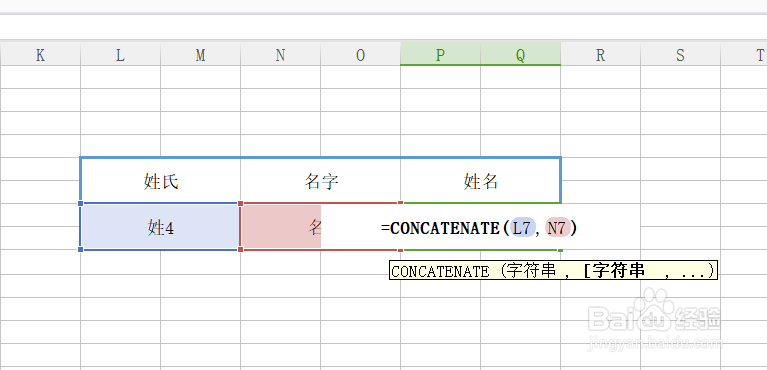Click the L7 reference in the formula

click(522, 228)
